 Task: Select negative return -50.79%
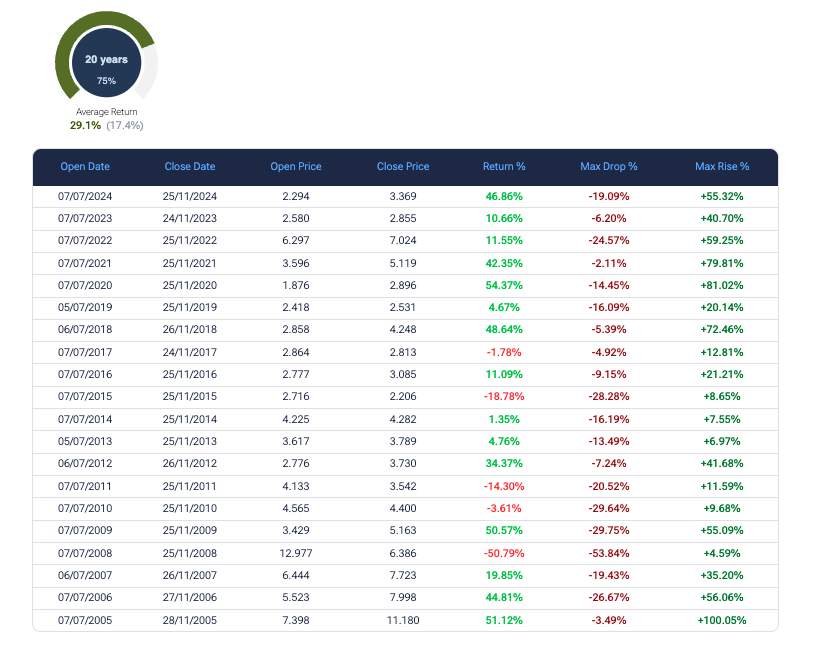tap(504, 553)
